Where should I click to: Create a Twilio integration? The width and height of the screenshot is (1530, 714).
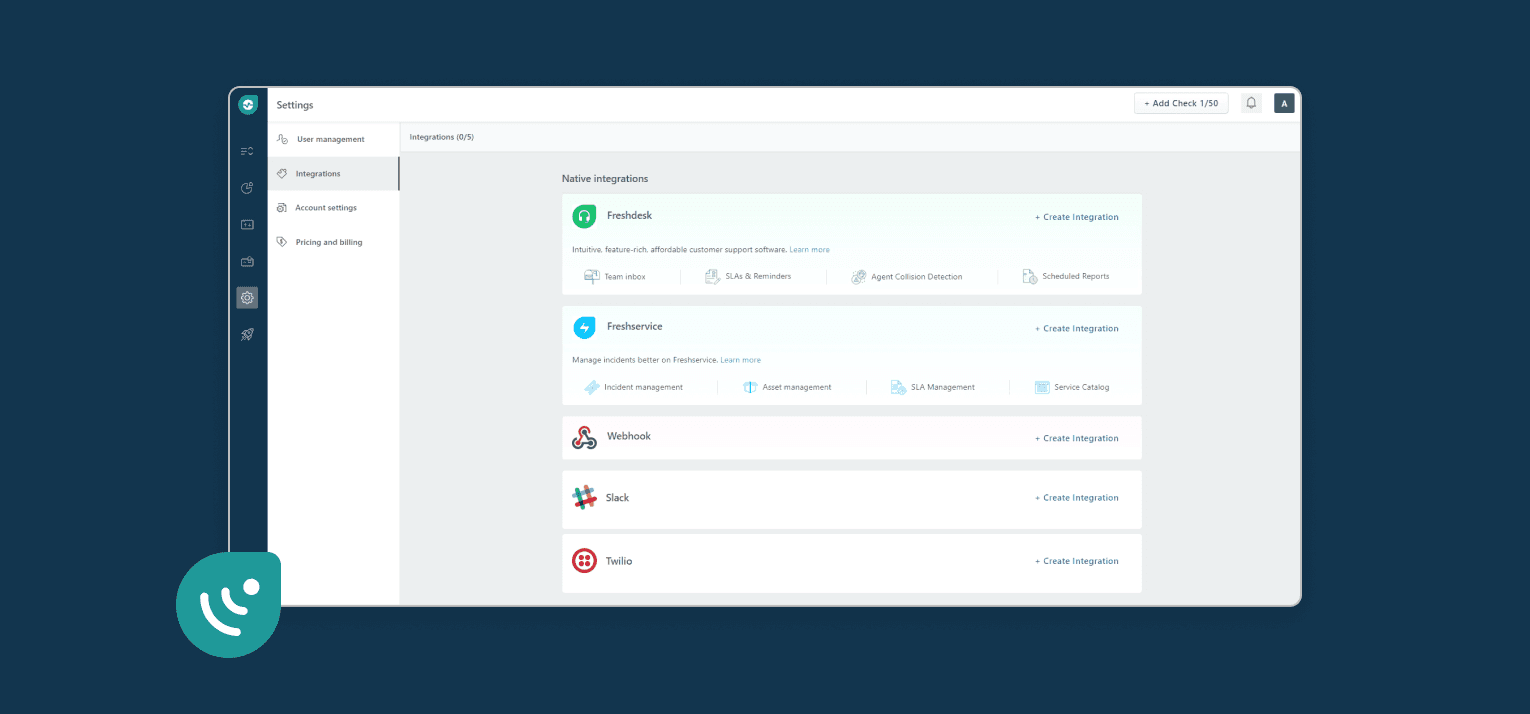click(x=1077, y=561)
